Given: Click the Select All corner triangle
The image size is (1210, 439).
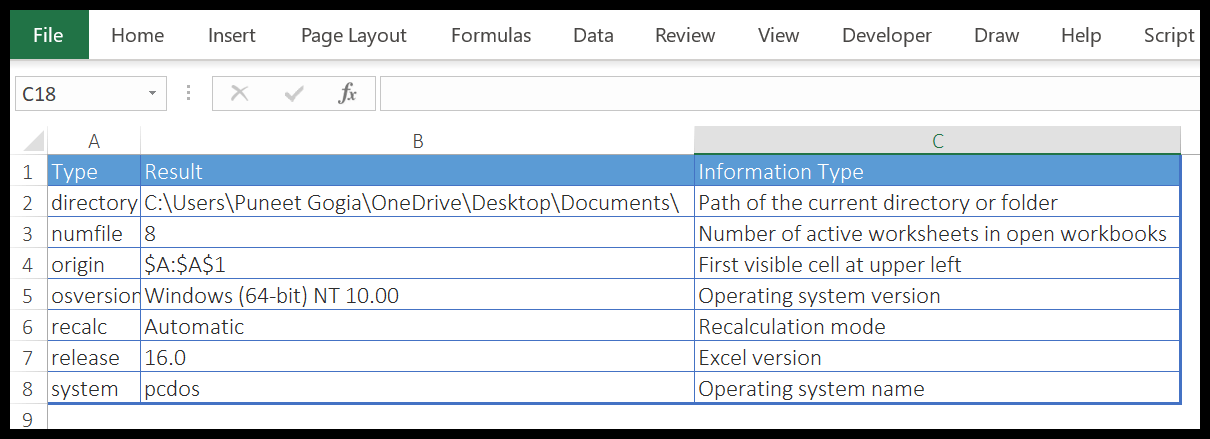Looking at the screenshot, I should [x=33, y=141].
